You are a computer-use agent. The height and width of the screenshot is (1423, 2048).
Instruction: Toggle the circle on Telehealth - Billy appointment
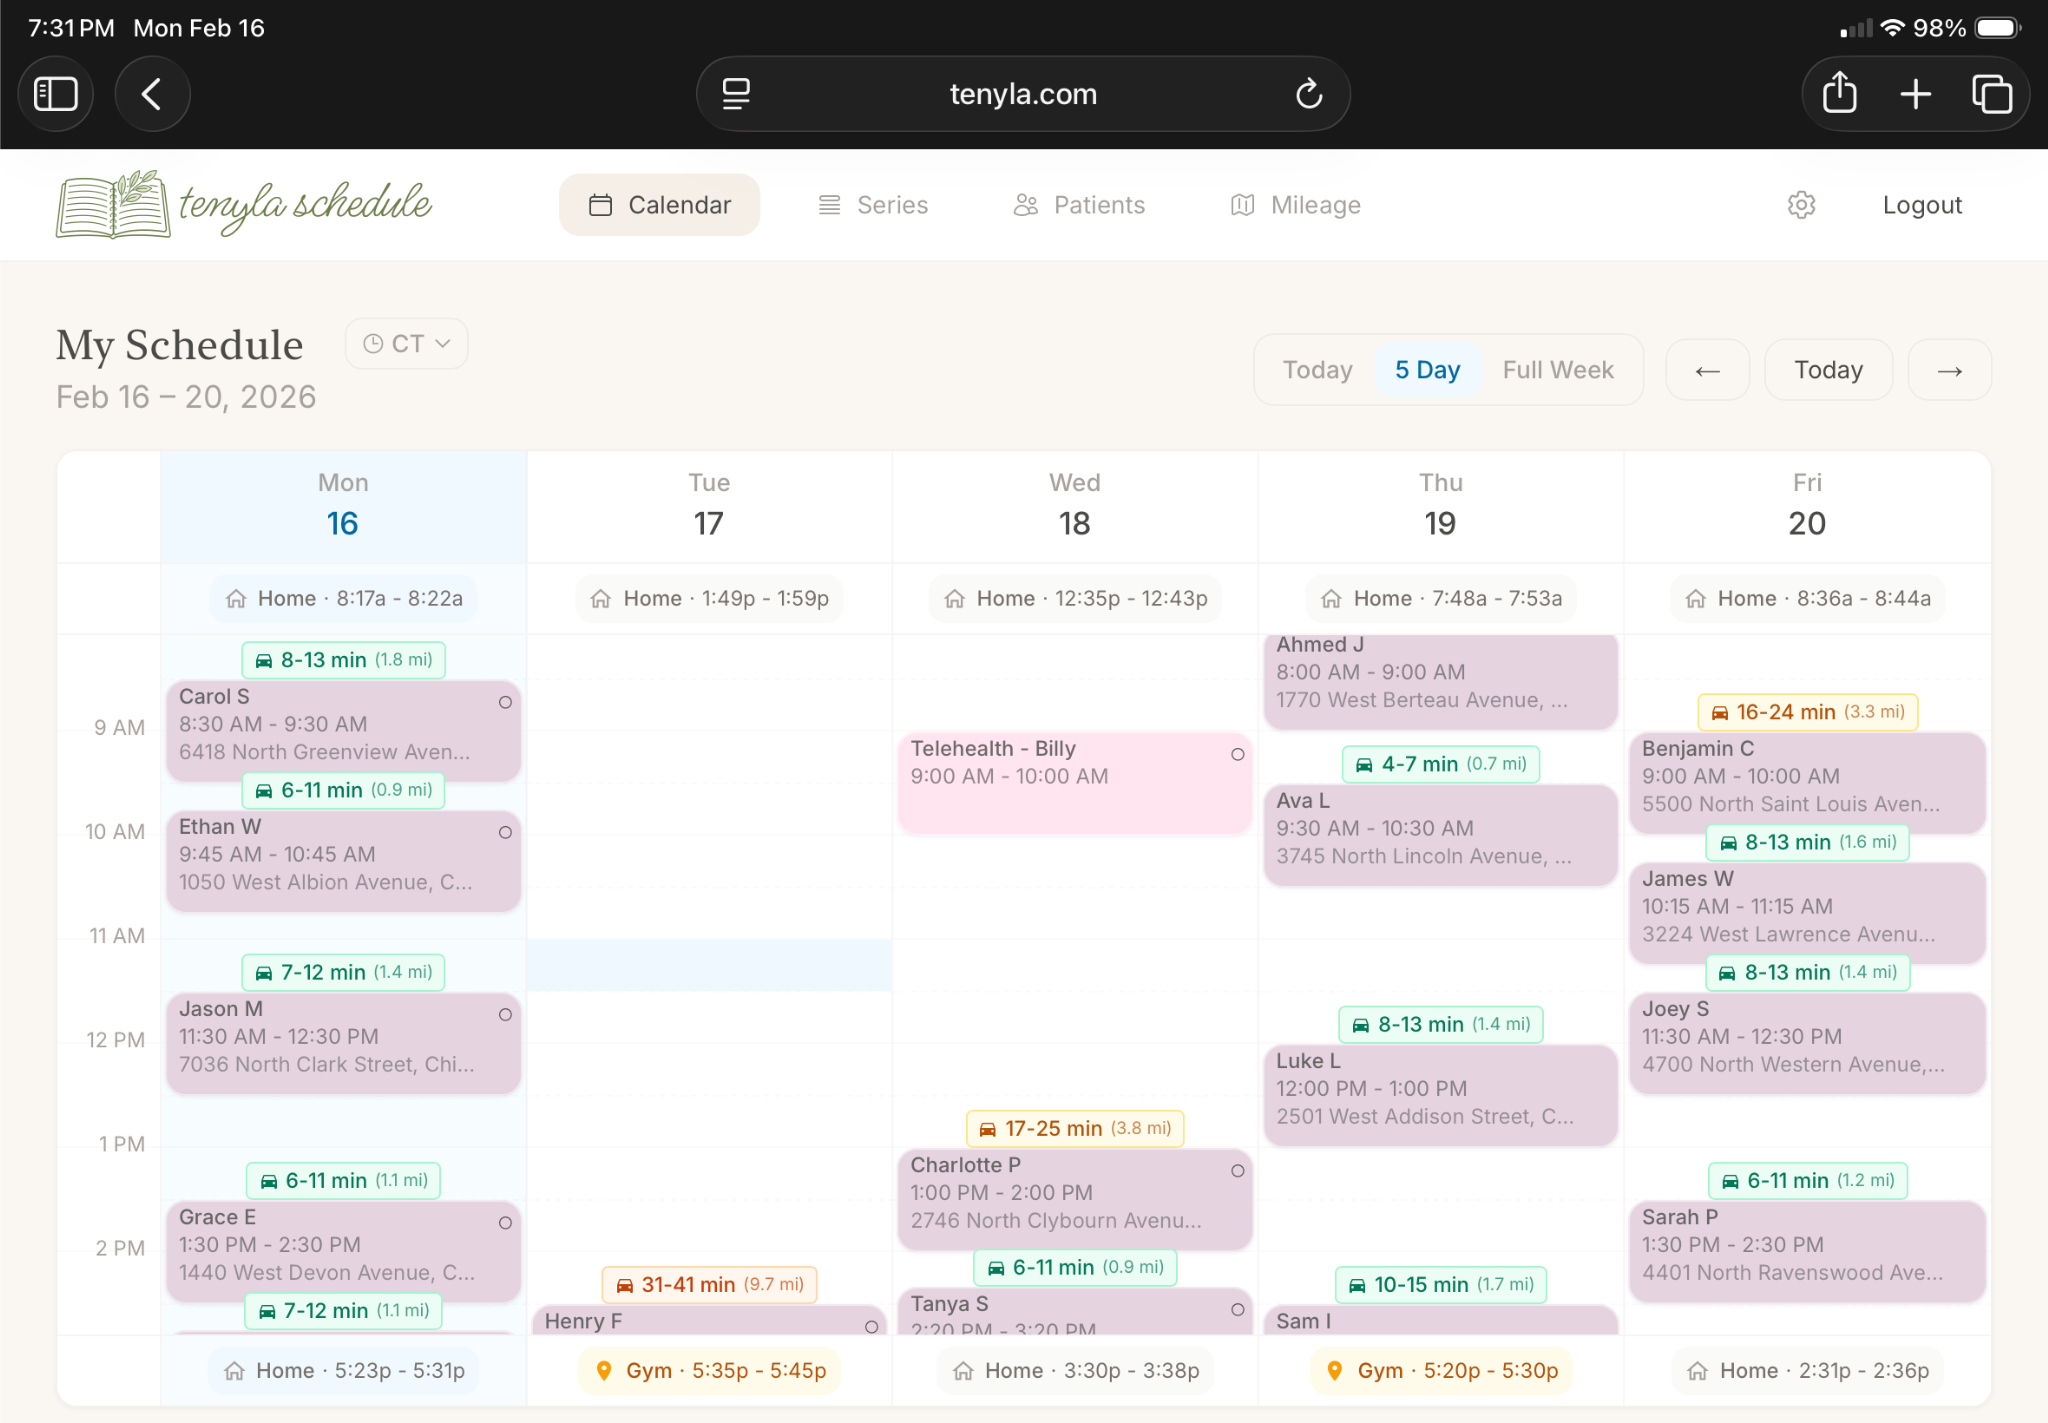coord(1237,755)
